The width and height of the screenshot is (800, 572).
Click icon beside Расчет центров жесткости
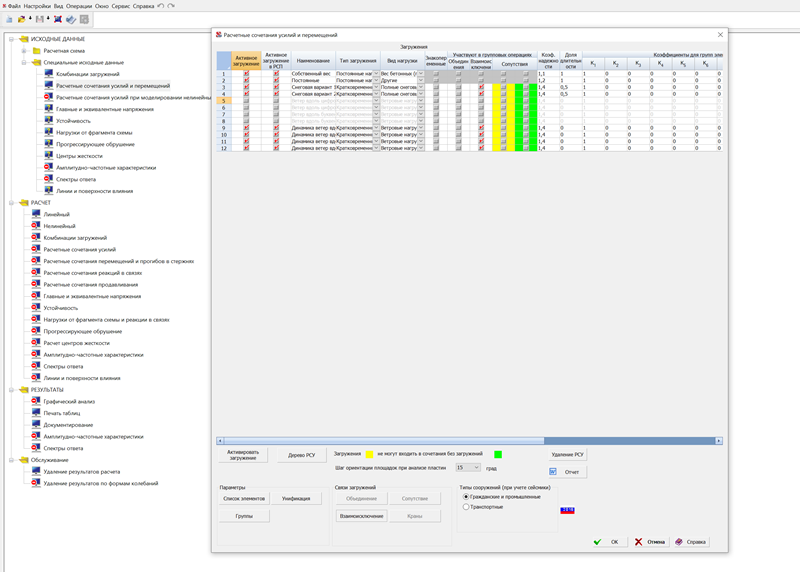[x=36, y=342]
